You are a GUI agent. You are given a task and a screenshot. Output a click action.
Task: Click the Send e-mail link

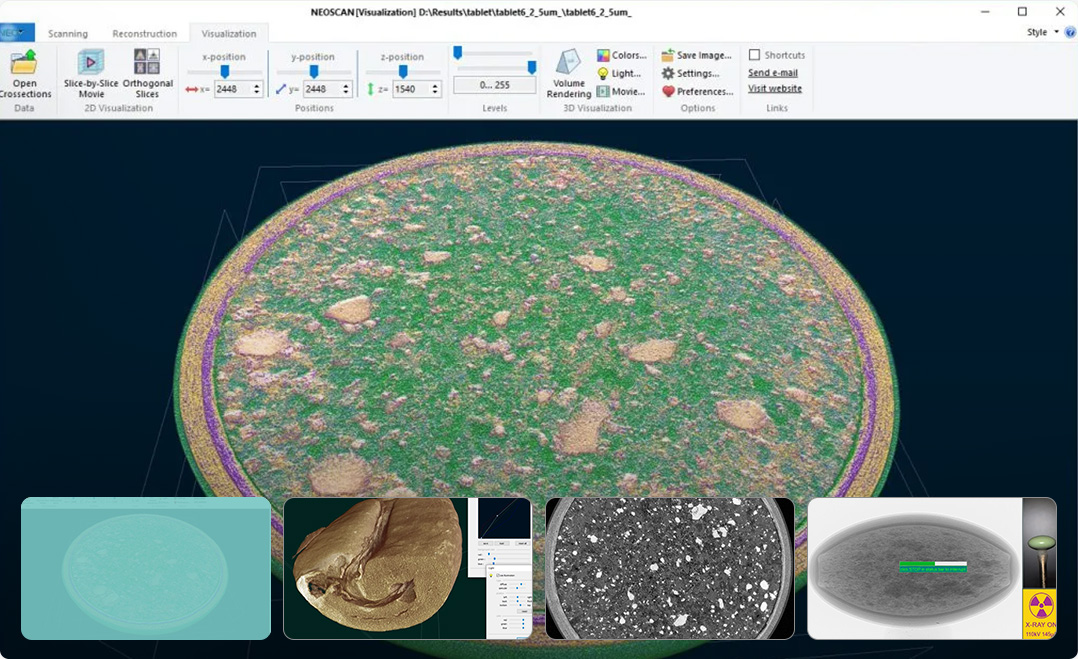[773, 73]
